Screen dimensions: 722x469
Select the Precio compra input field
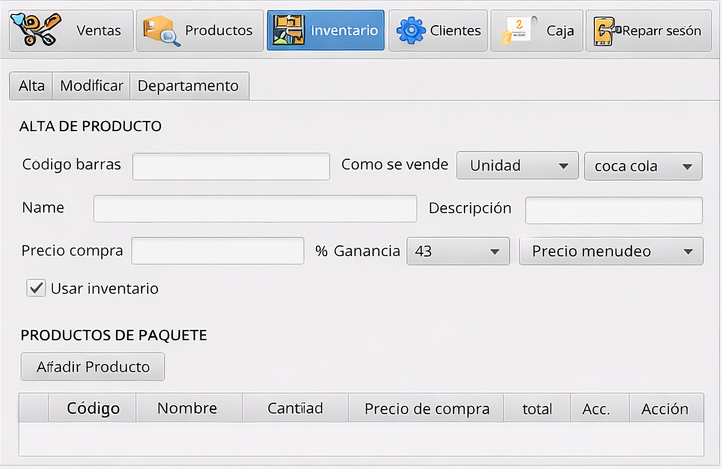217,251
